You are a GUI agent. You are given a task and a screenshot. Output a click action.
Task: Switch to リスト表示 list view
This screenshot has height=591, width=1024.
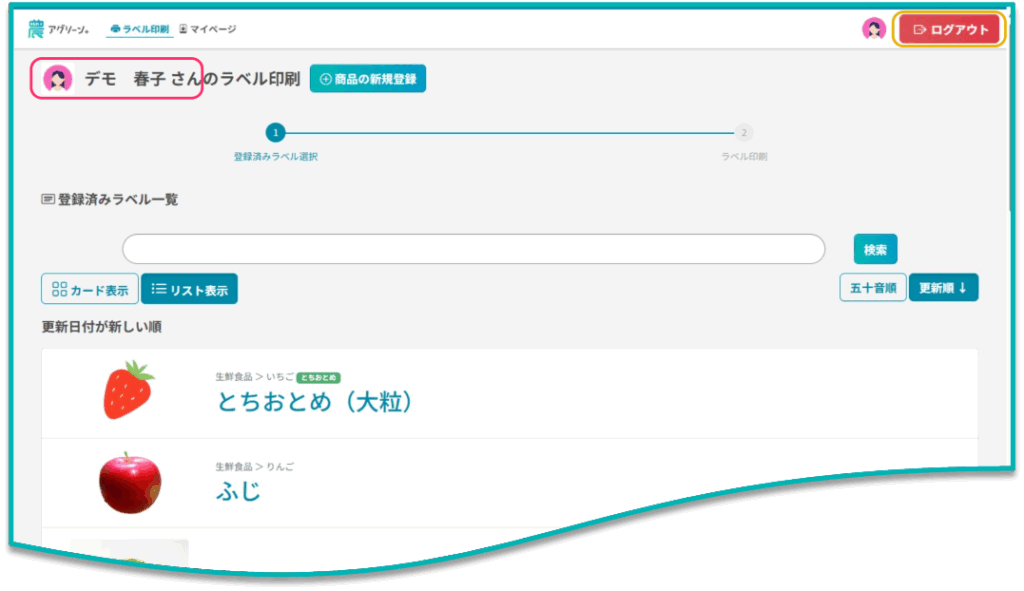pos(189,290)
